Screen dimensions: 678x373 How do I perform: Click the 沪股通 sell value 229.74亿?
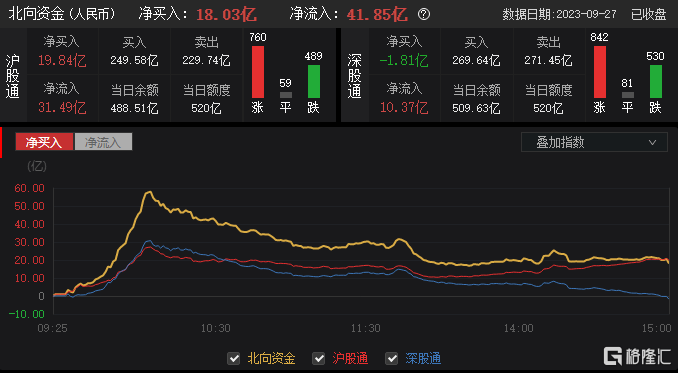coord(206,61)
